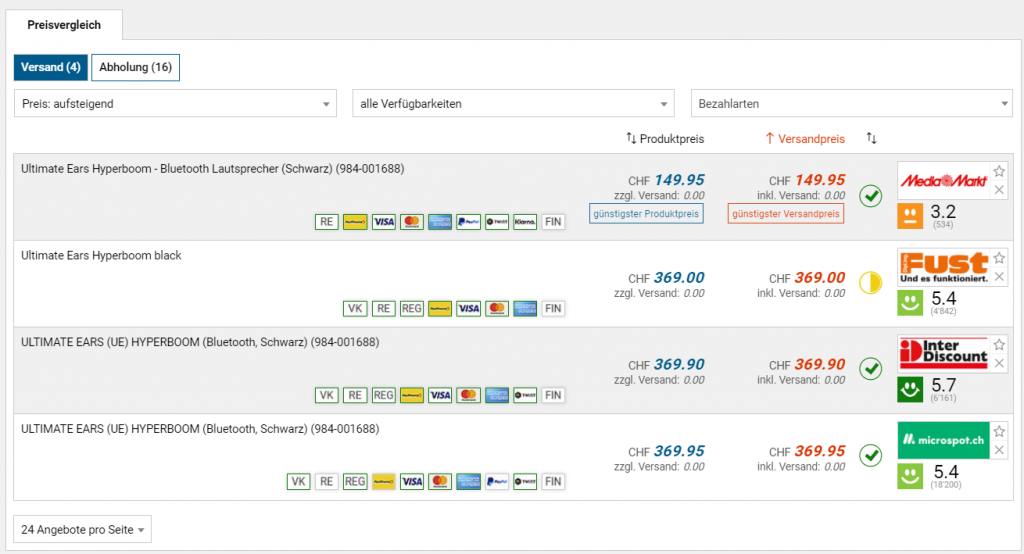This screenshot has height=554, width=1024.
Task: Select the Preisvergleich tab
Action: click(x=64, y=25)
